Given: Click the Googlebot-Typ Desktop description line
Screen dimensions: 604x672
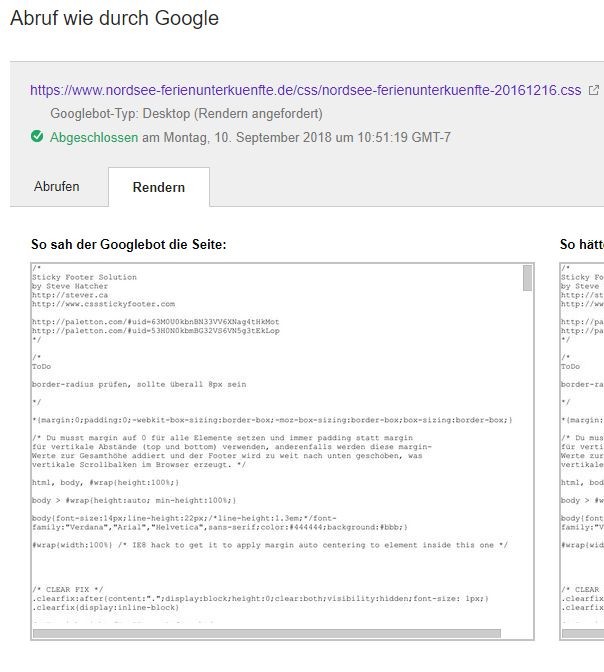Looking at the screenshot, I should [x=186, y=114].
